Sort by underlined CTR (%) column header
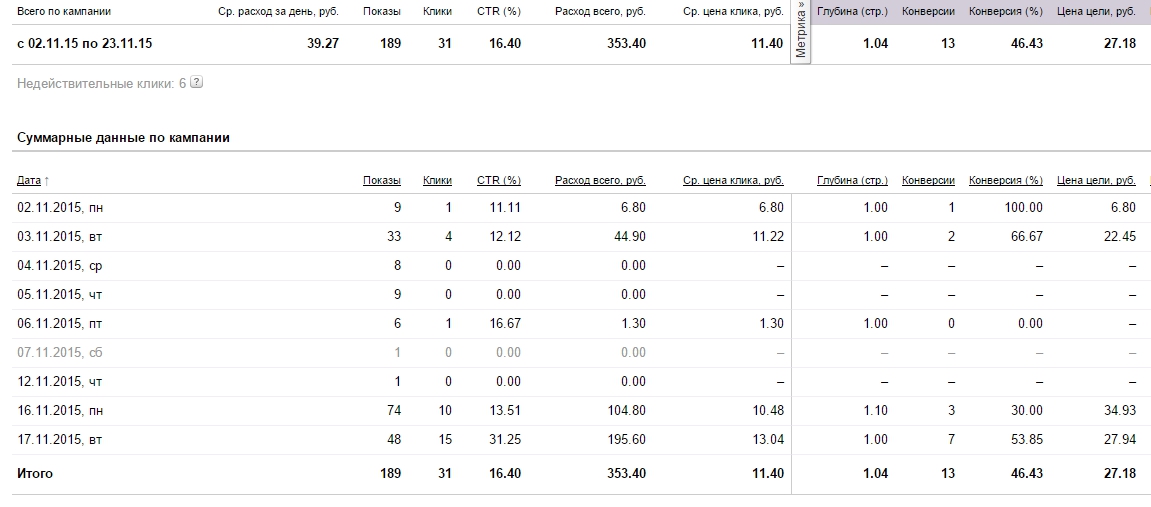The width and height of the screenshot is (1151, 507). [499, 181]
